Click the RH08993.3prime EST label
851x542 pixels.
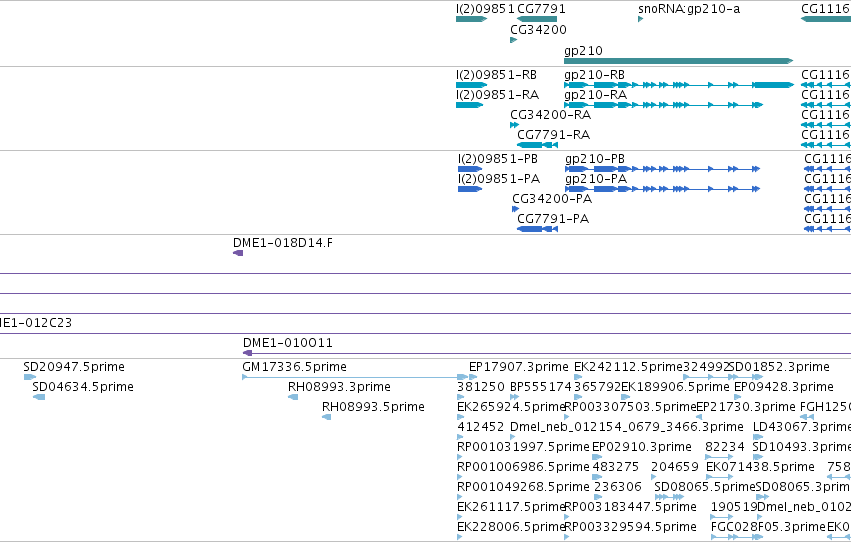coord(339,387)
